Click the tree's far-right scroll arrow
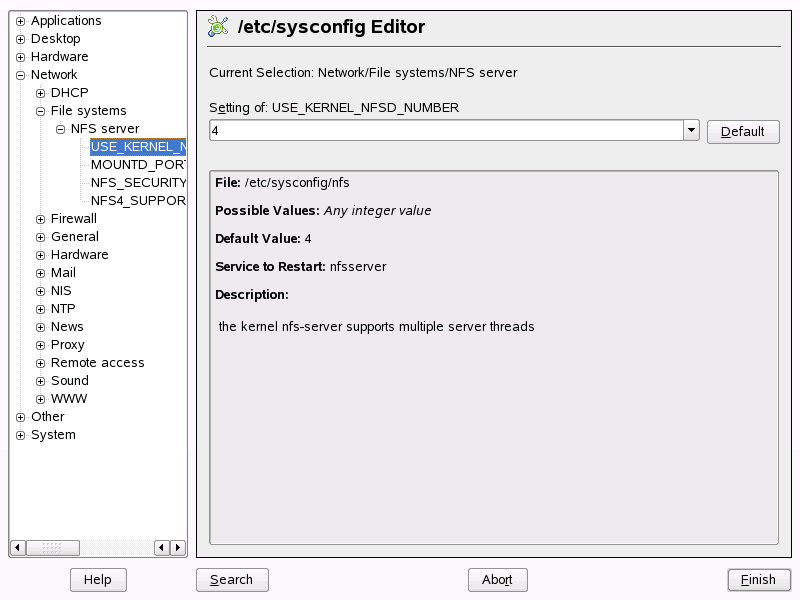 [x=178, y=548]
